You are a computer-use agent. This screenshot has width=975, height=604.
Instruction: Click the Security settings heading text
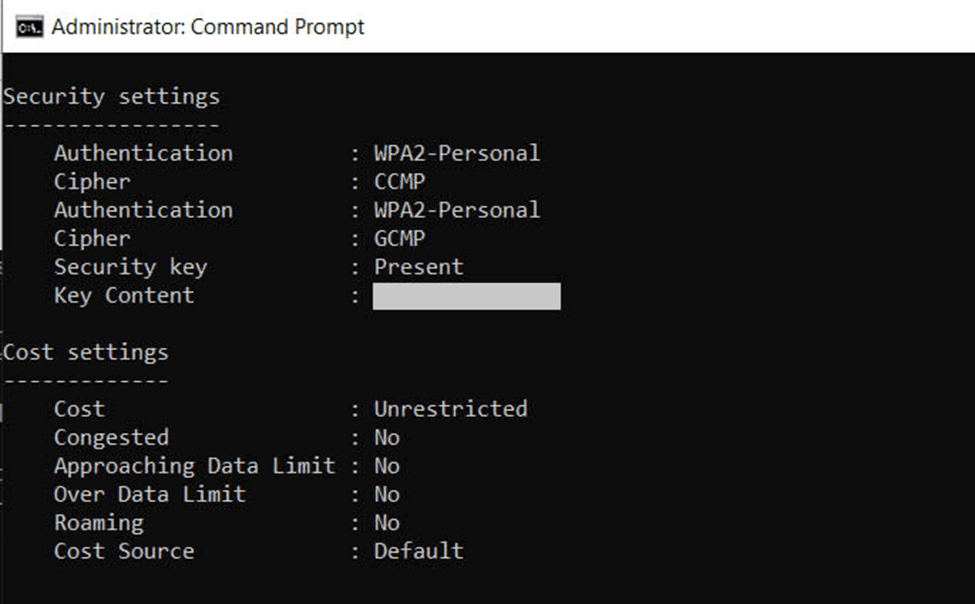pyautogui.click(x=111, y=97)
